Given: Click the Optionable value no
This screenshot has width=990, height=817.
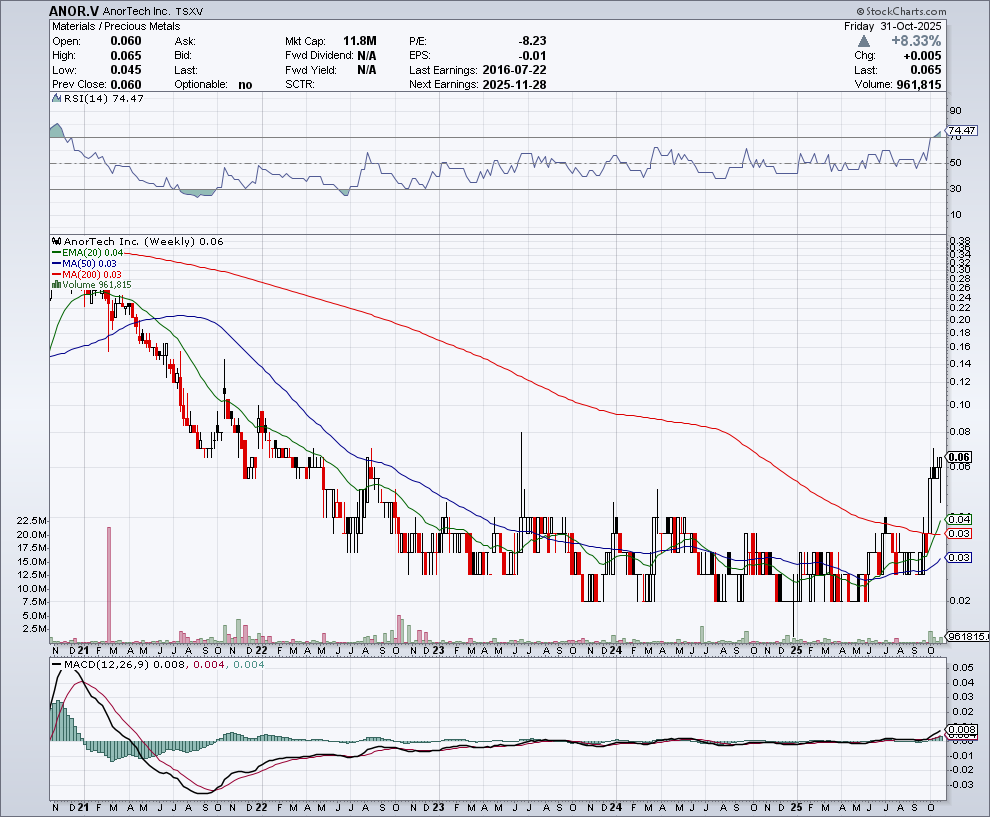Looking at the screenshot, I should [x=245, y=85].
